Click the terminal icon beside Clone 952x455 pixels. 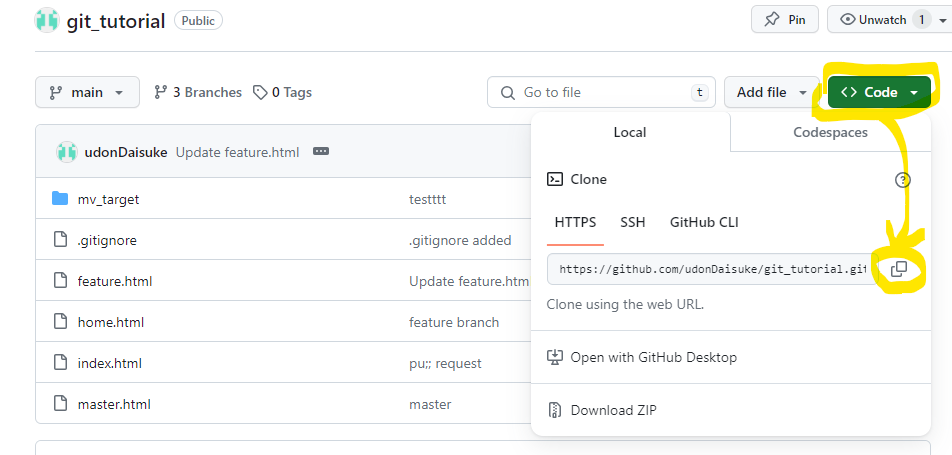click(555, 179)
